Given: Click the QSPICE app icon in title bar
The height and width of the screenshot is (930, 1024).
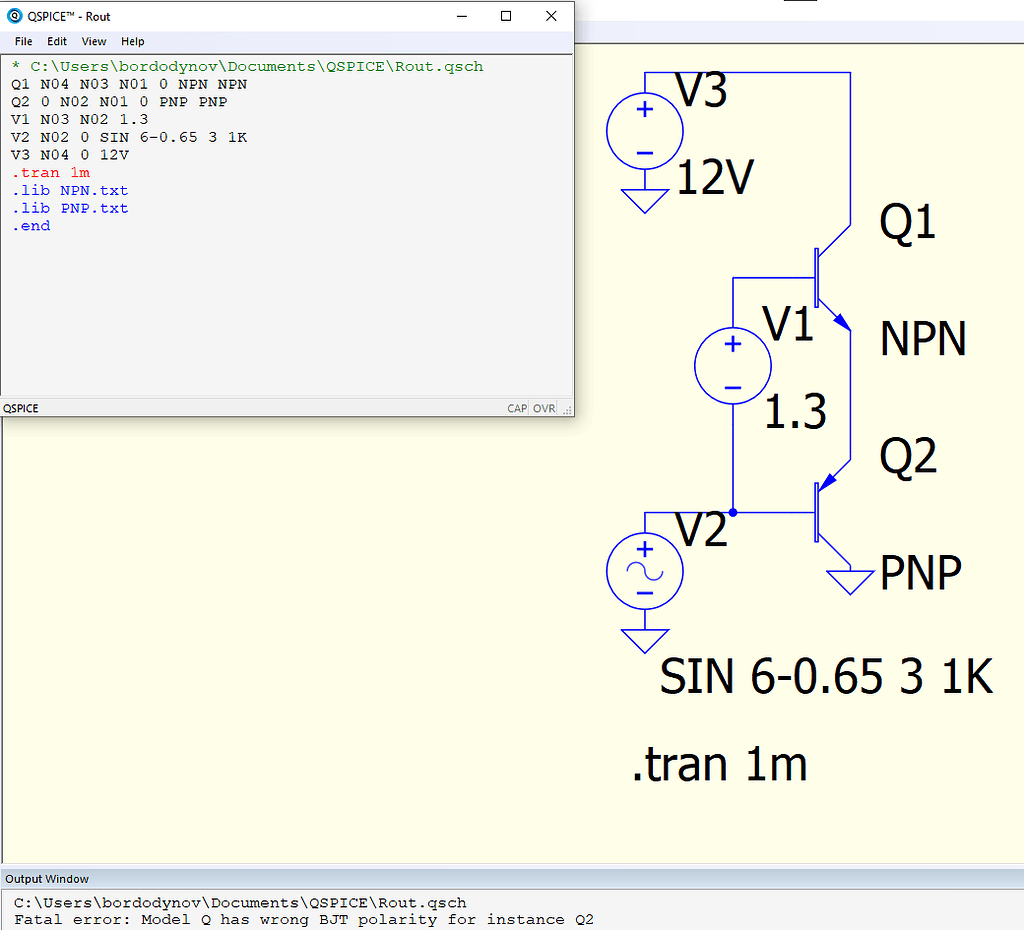Looking at the screenshot, I should click(14, 16).
